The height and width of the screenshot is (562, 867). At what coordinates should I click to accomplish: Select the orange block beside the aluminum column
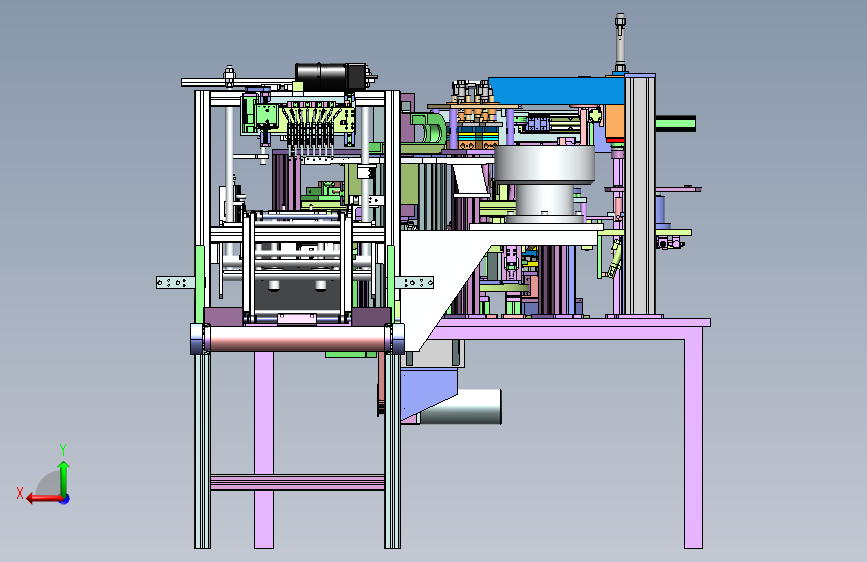(x=614, y=122)
